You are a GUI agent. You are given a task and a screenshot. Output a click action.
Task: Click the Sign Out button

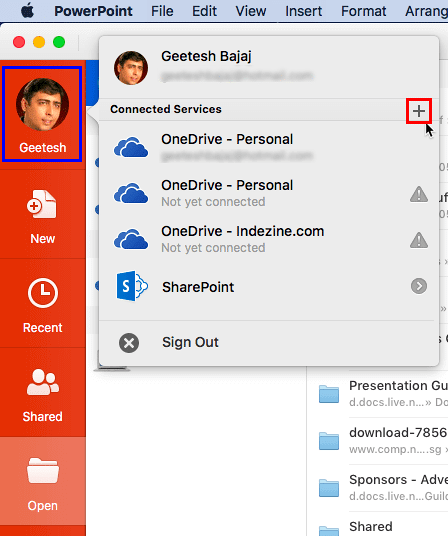269,343
